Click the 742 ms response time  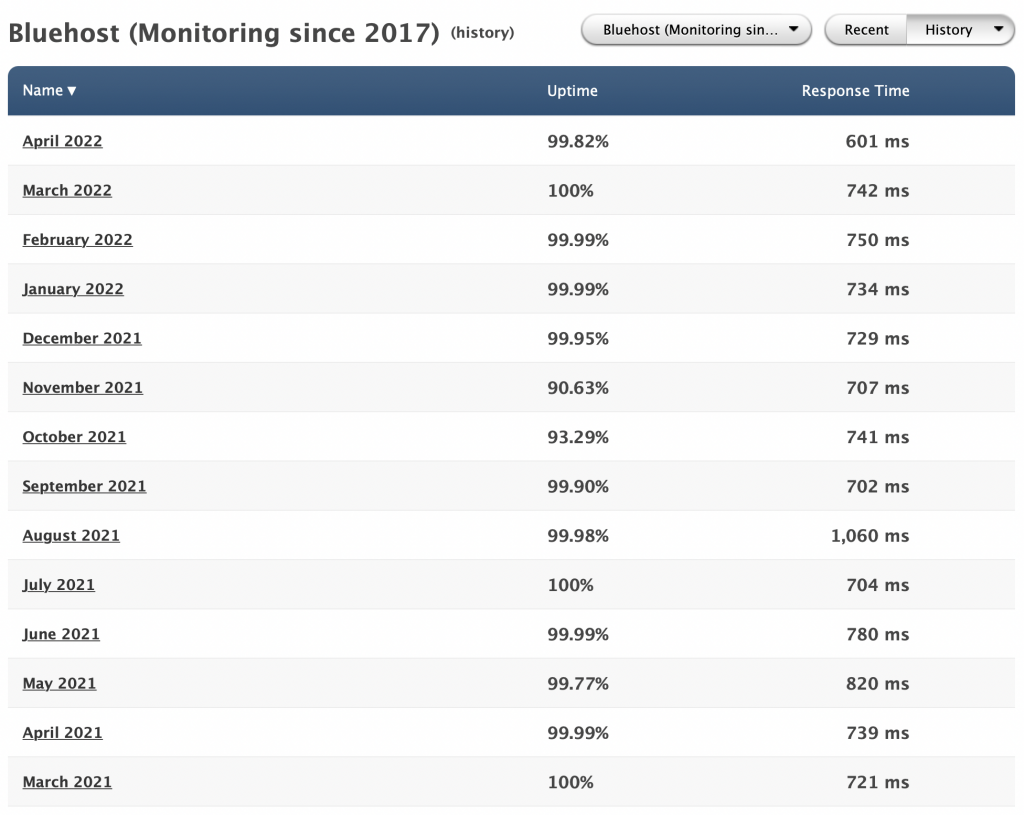coord(877,191)
